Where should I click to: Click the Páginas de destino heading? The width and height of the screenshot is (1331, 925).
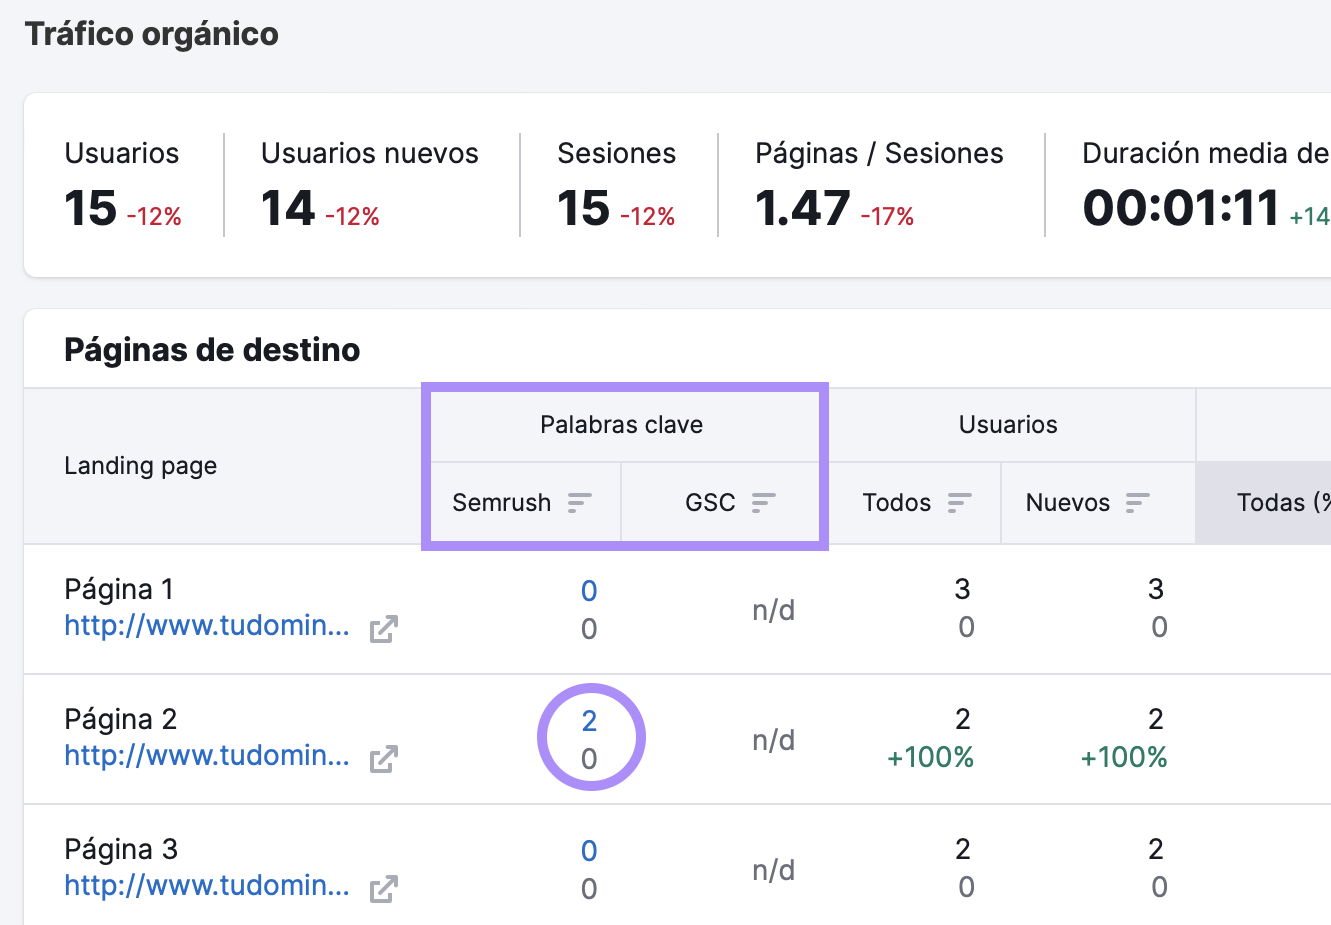212,350
